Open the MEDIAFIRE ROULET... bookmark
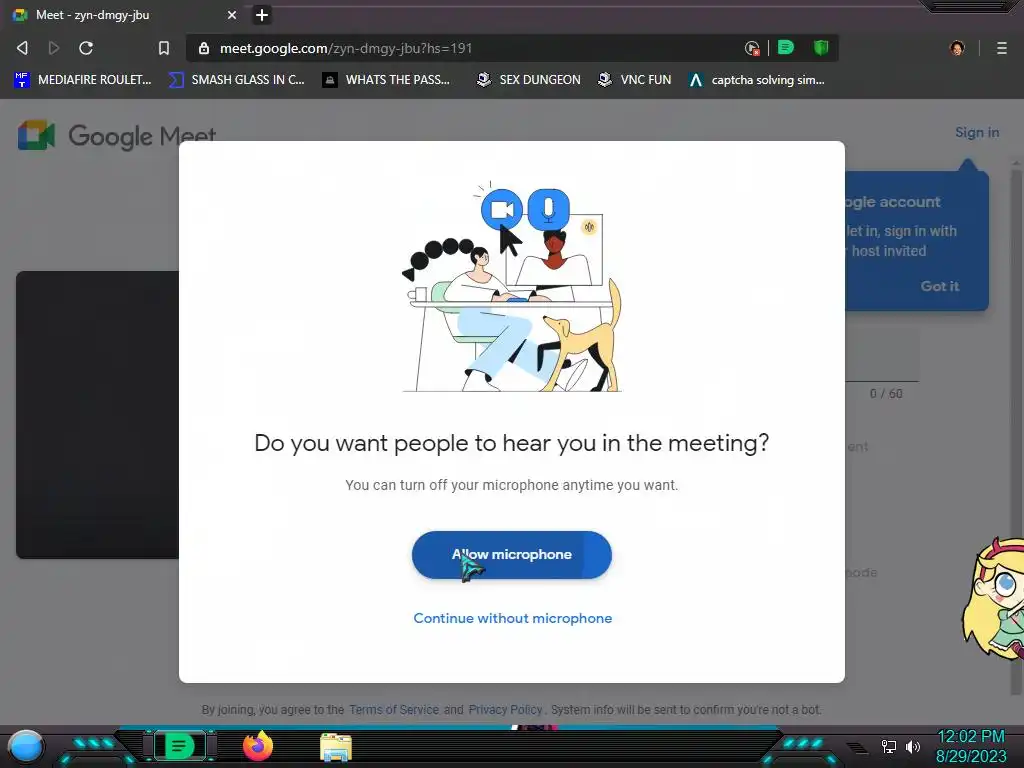 coord(82,80)
